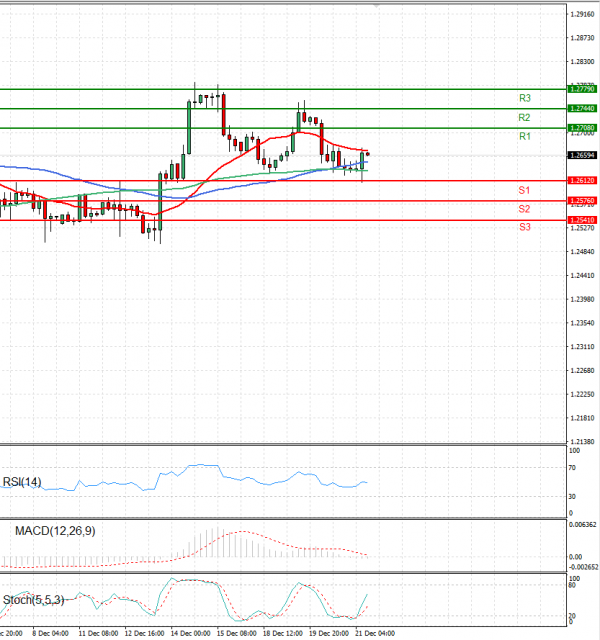600x640 pixels.
Task: Click the MACD 0.006362 scale value
Action: [x=582, y=525]
